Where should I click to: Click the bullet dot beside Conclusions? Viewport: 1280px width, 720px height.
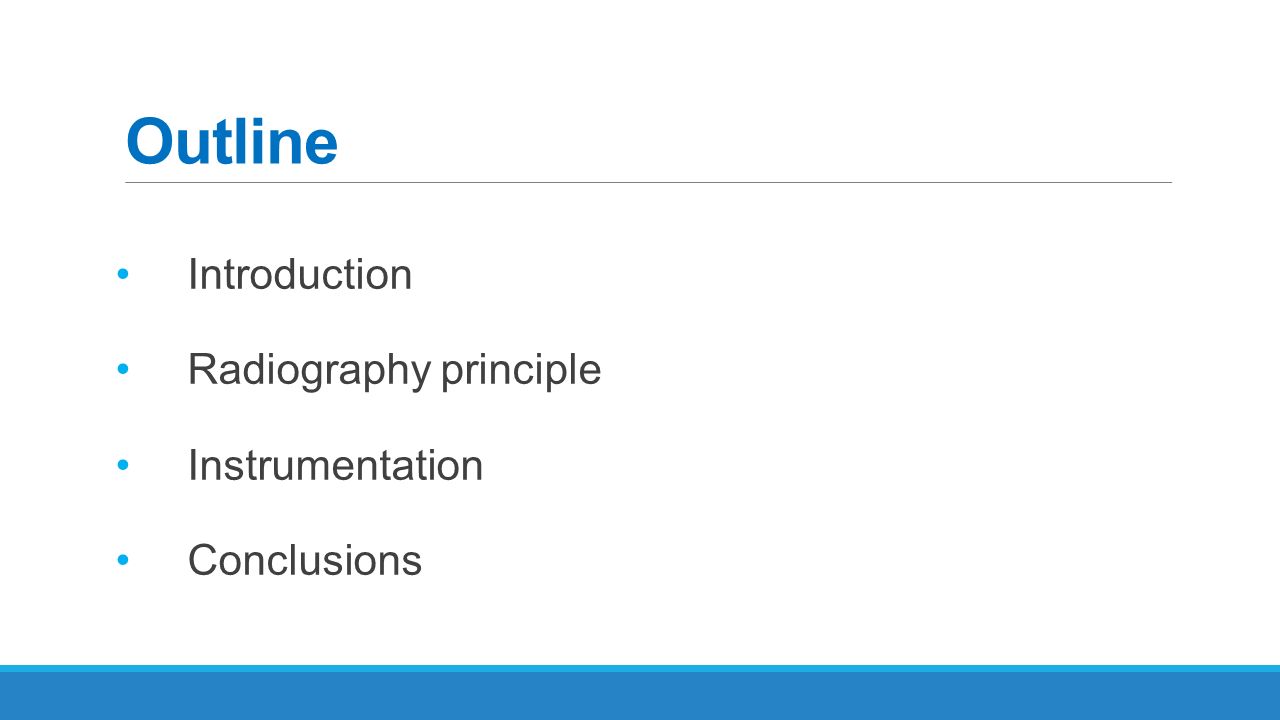123,560
